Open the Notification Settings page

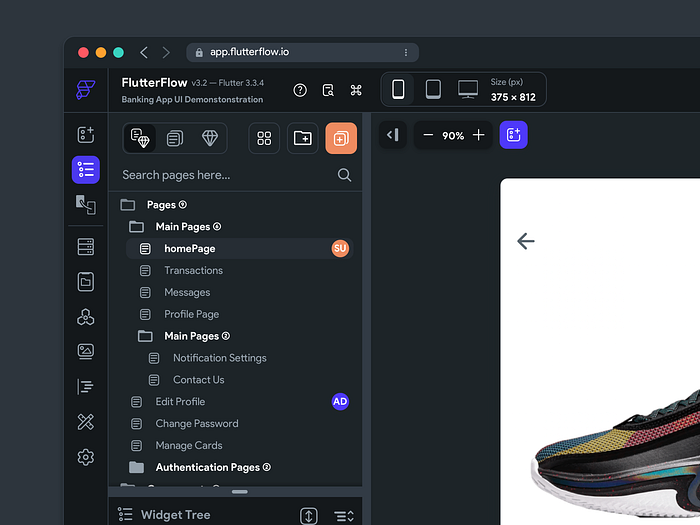pyautogui.click(x=219, y=358)
